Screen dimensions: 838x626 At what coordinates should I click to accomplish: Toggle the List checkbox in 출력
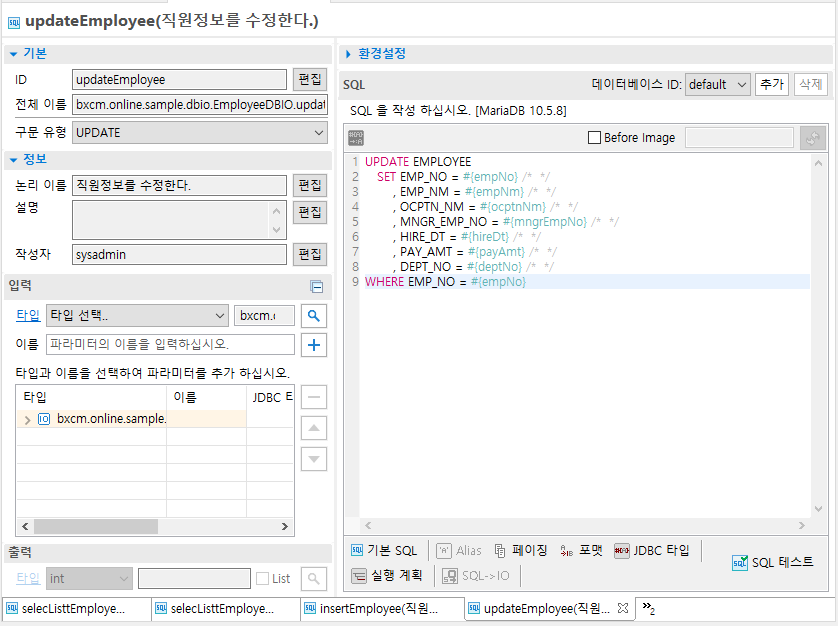(x=263, y=578)
